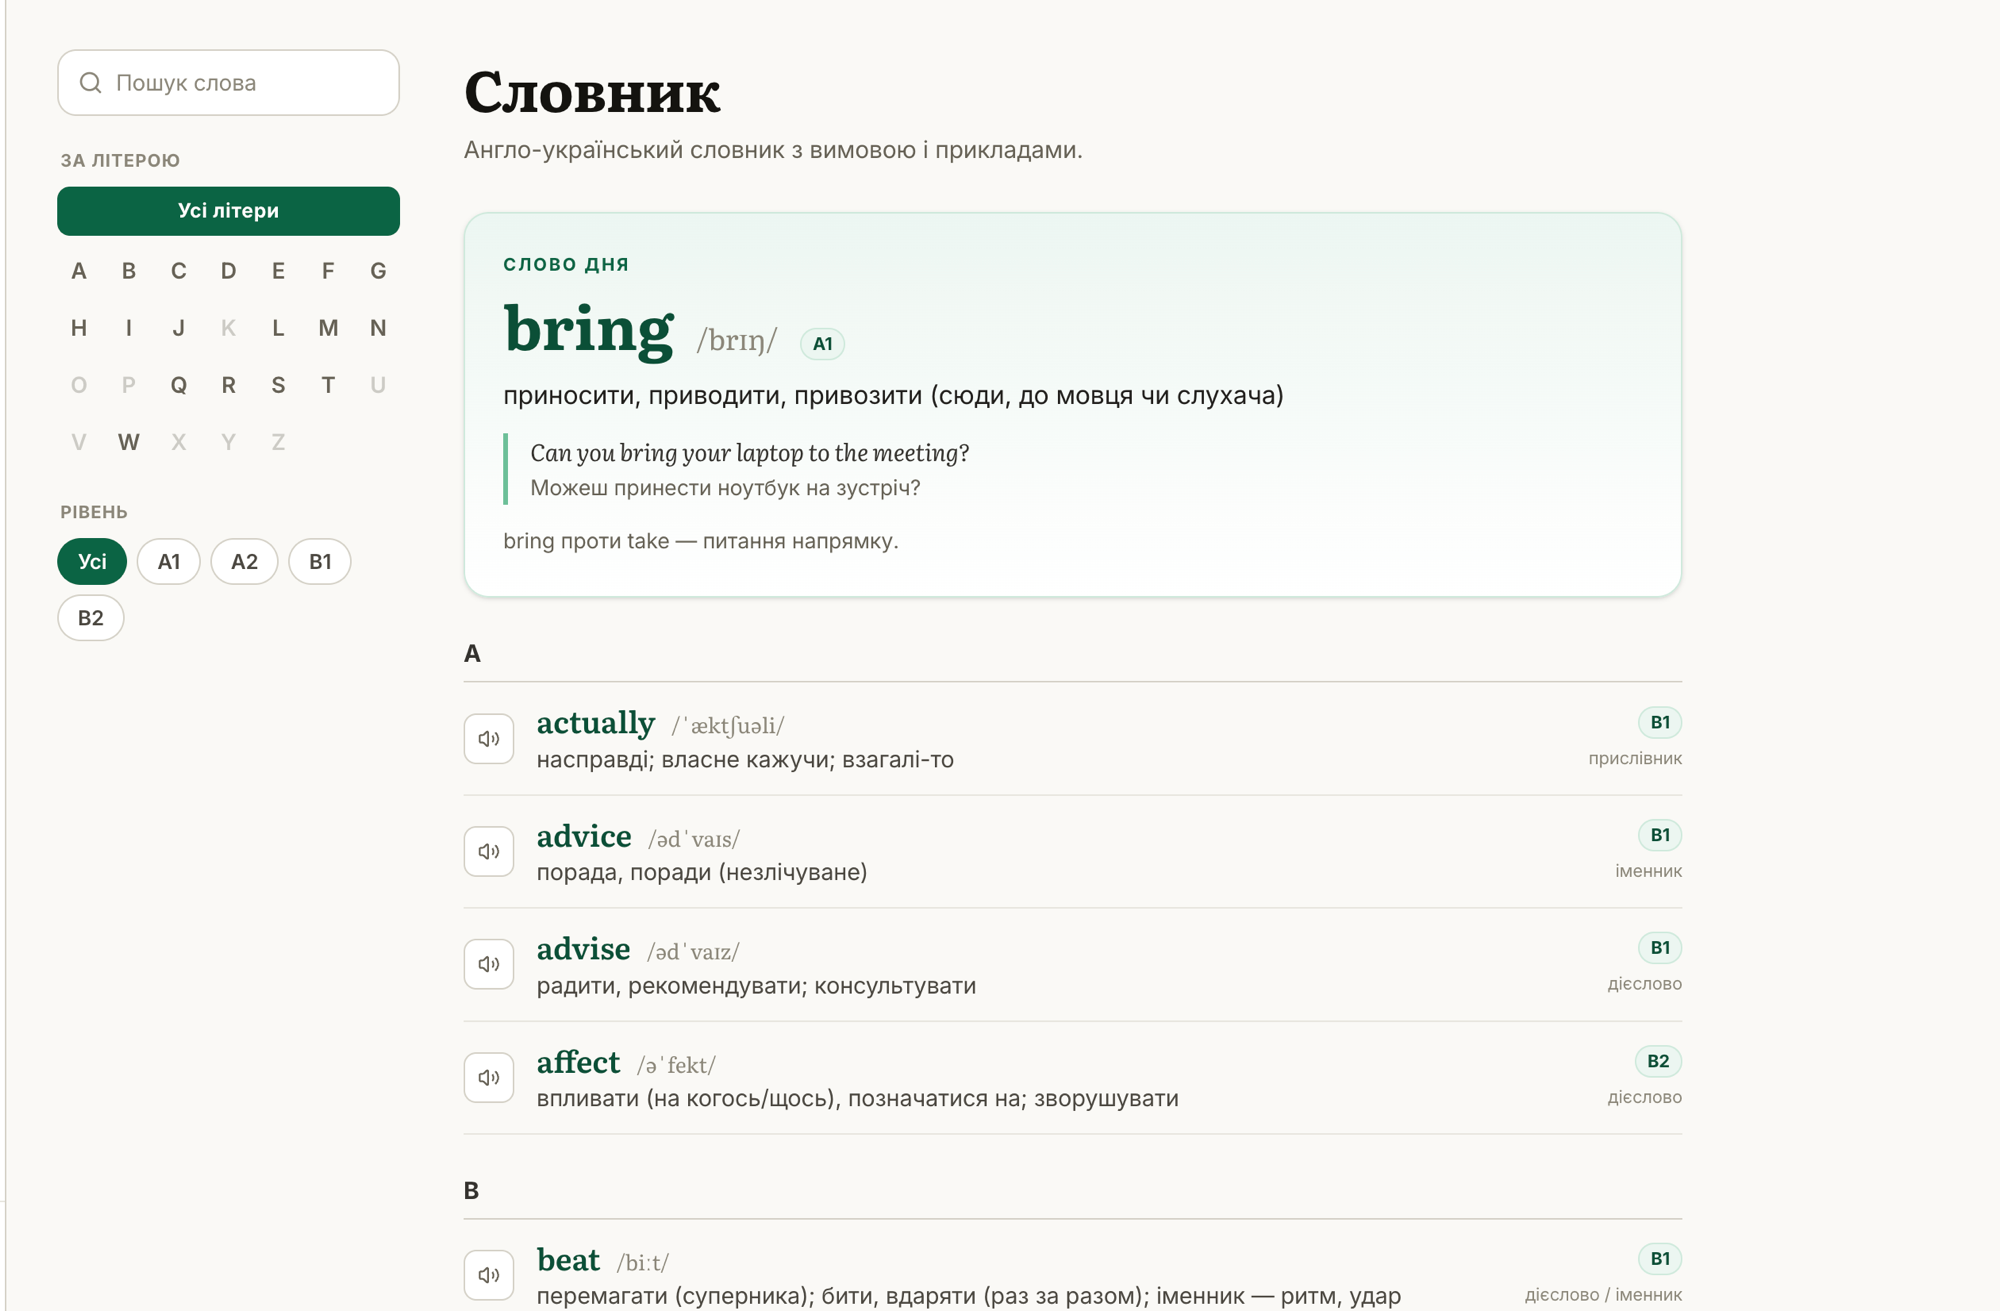Click definition 'насправді; власне кажучи; взагалі-то'
Screen dimensions: 2000x1311
(x=745, y=760)
